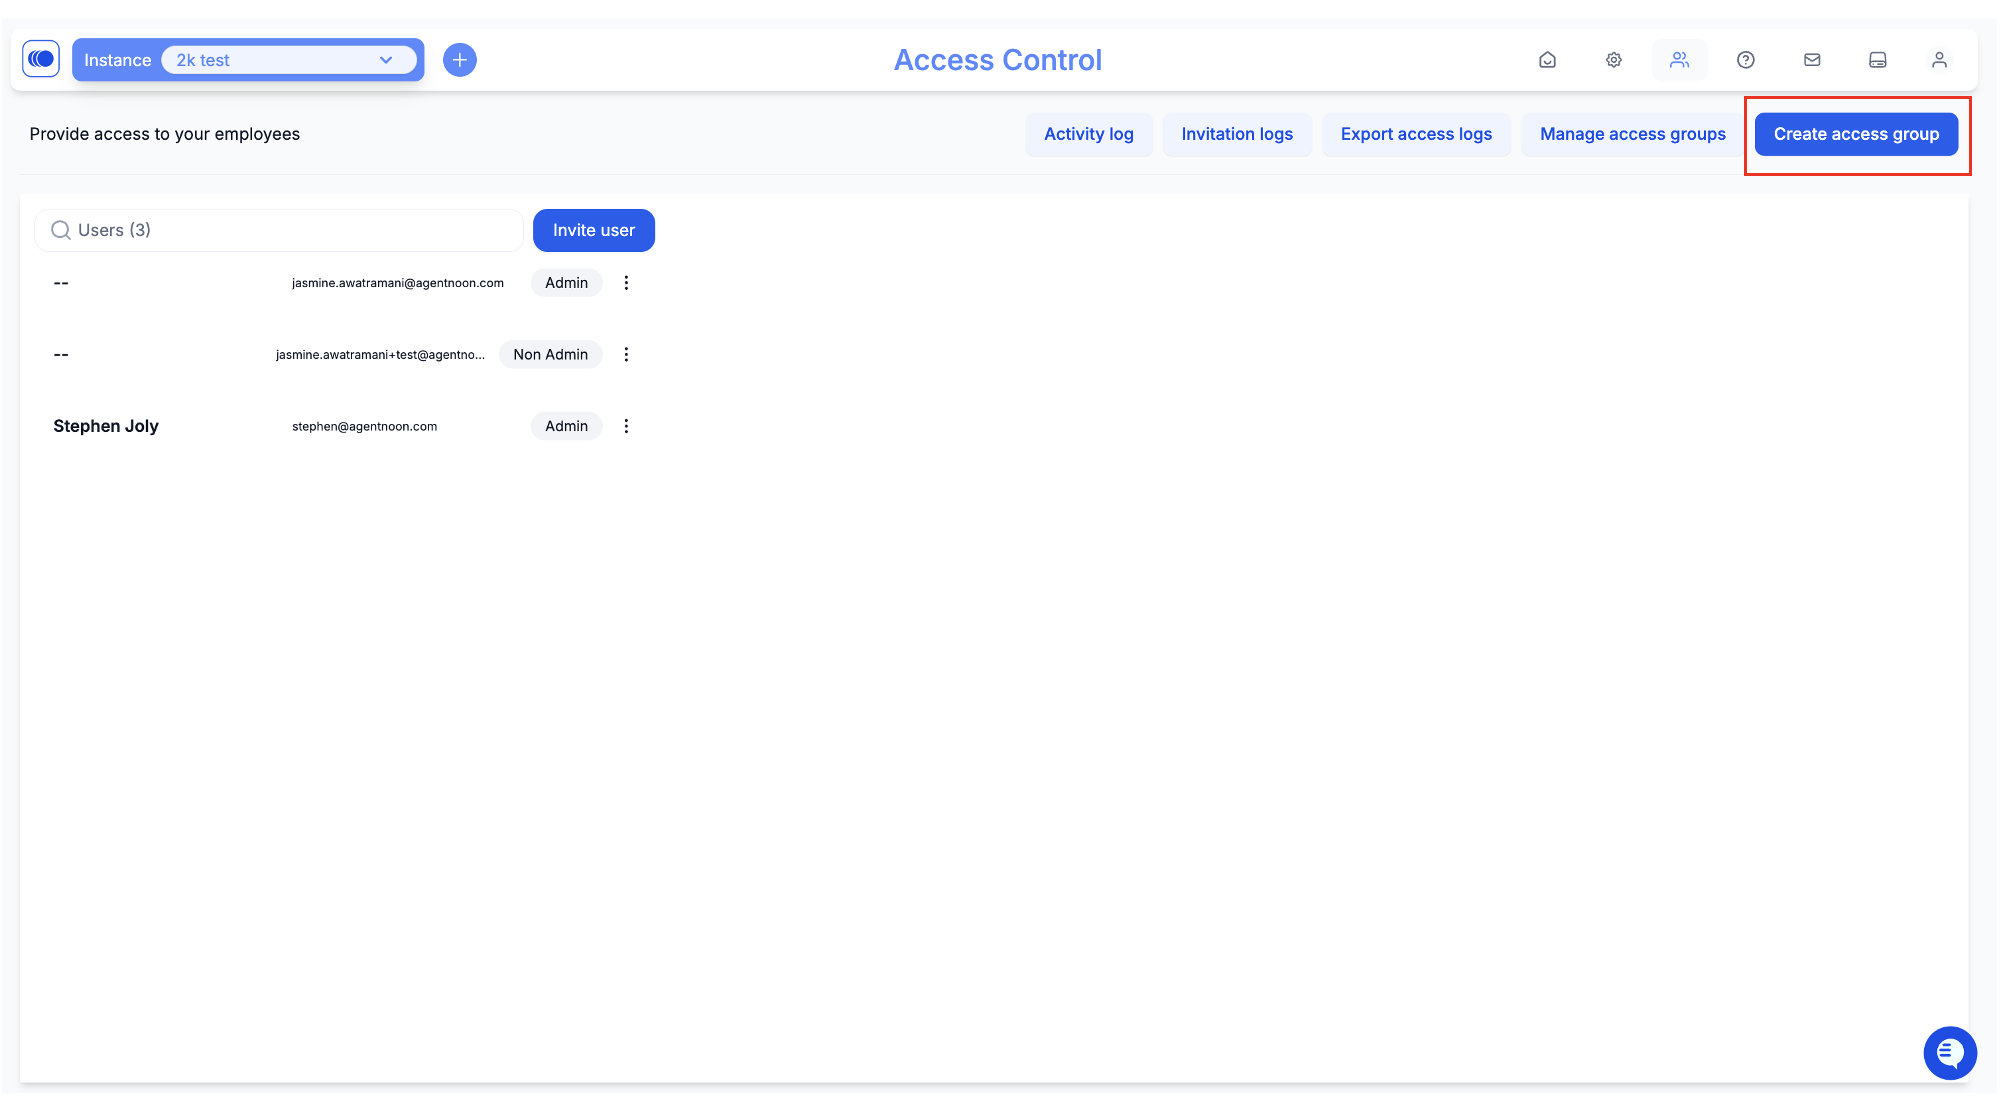Click the inbox drive icon in header
The height and width of the screenshot is (1102, 2006).
tap(1877, 60)
